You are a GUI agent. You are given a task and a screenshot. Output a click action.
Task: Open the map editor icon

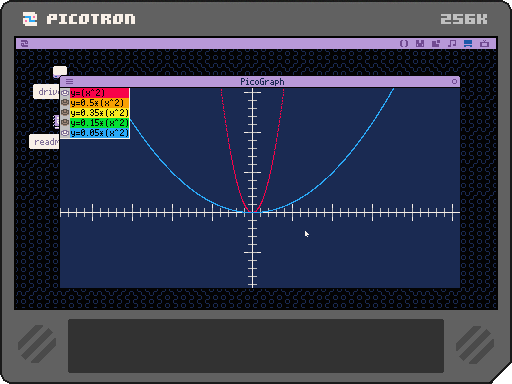pos(436,43)
